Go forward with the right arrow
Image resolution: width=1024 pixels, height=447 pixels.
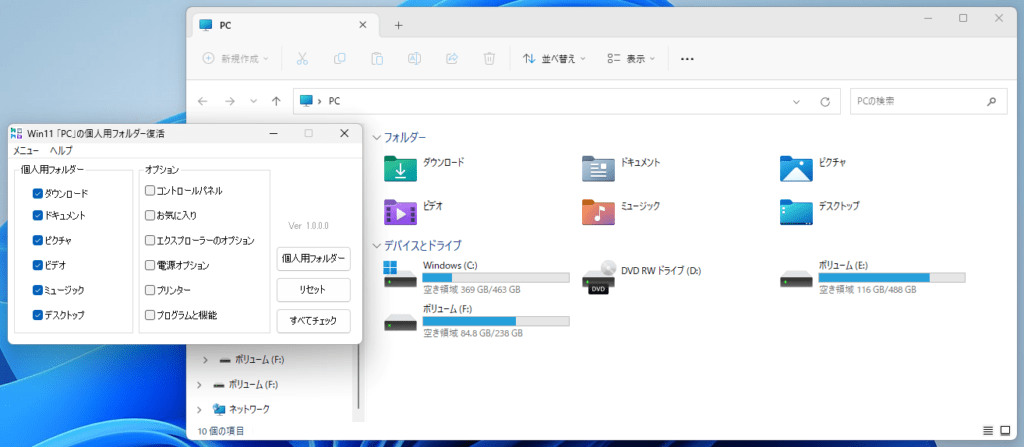coord(229,101)
